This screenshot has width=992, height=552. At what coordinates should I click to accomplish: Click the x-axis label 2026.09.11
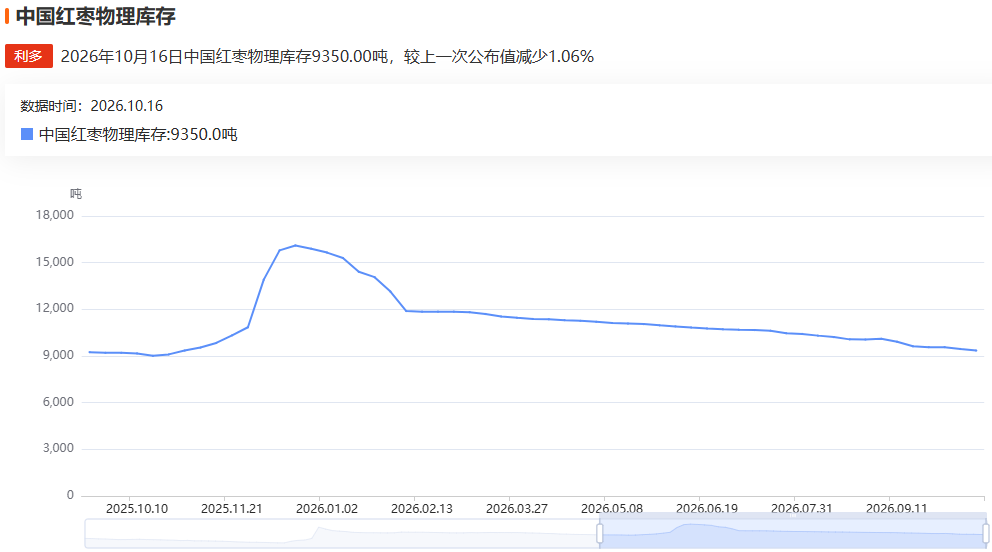click(x=896, y=508)
